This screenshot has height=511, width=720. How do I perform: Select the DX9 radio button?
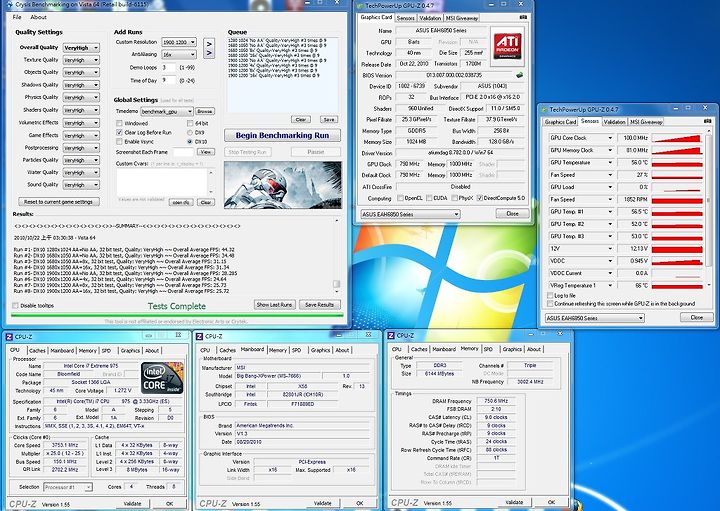[190, 132]
